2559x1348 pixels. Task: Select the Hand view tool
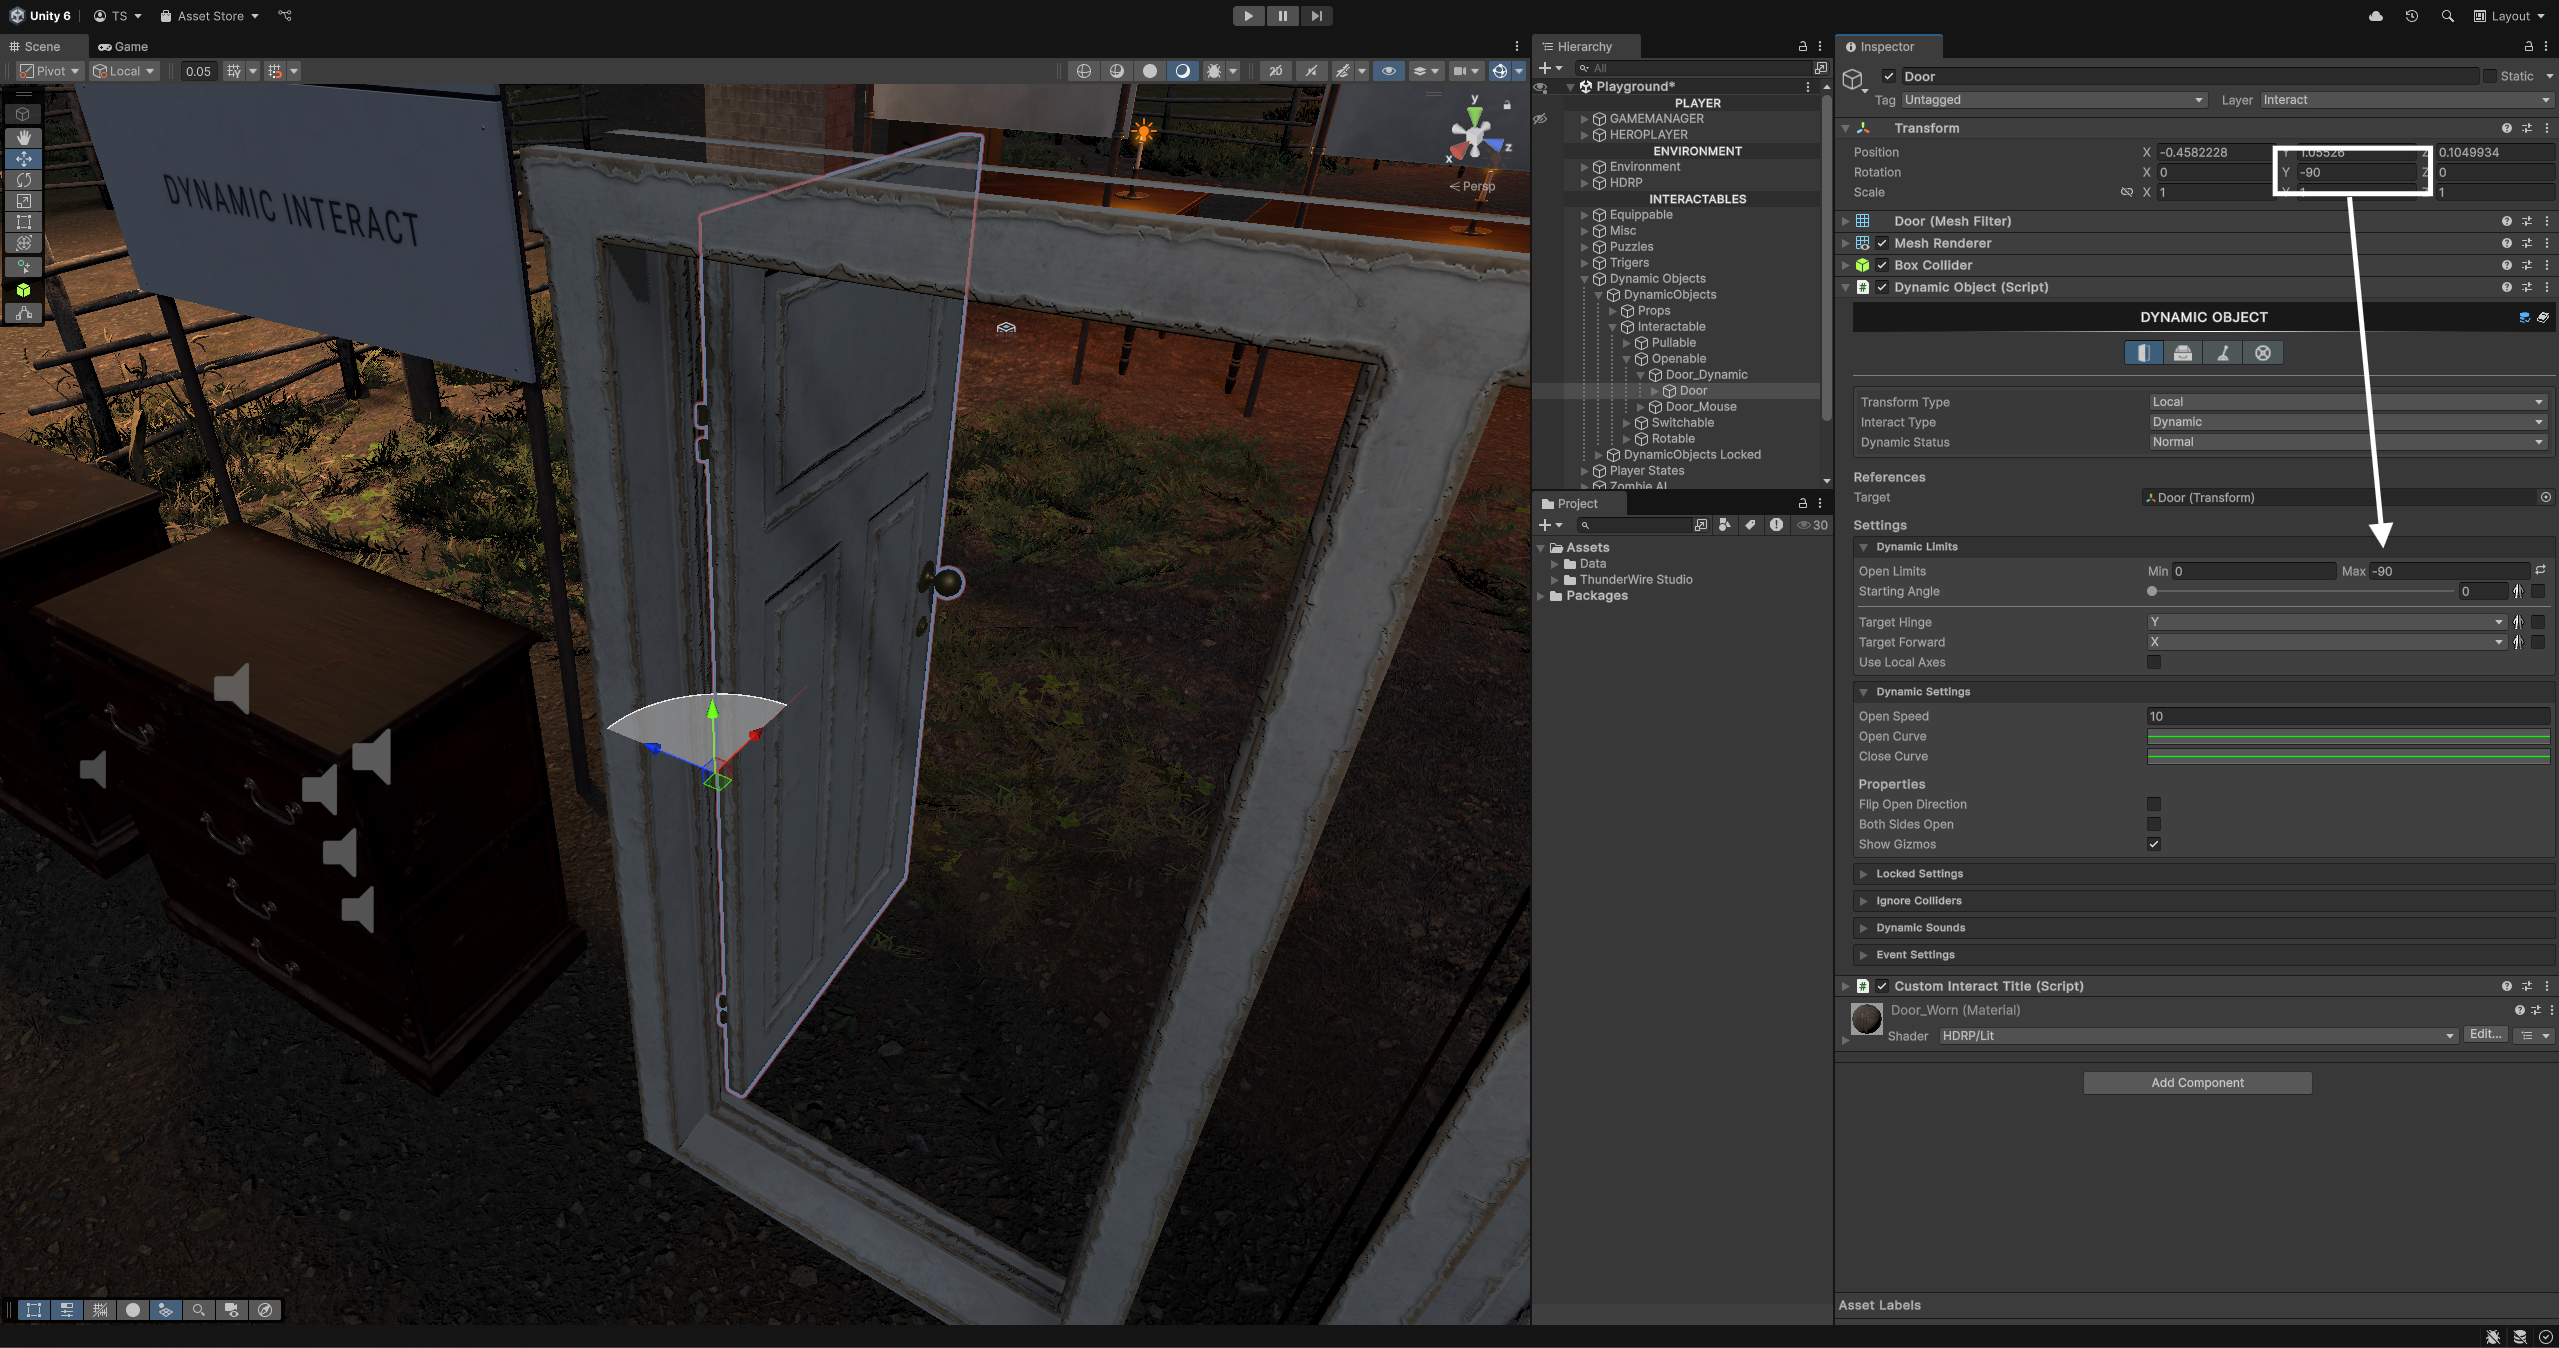point(24,137)
